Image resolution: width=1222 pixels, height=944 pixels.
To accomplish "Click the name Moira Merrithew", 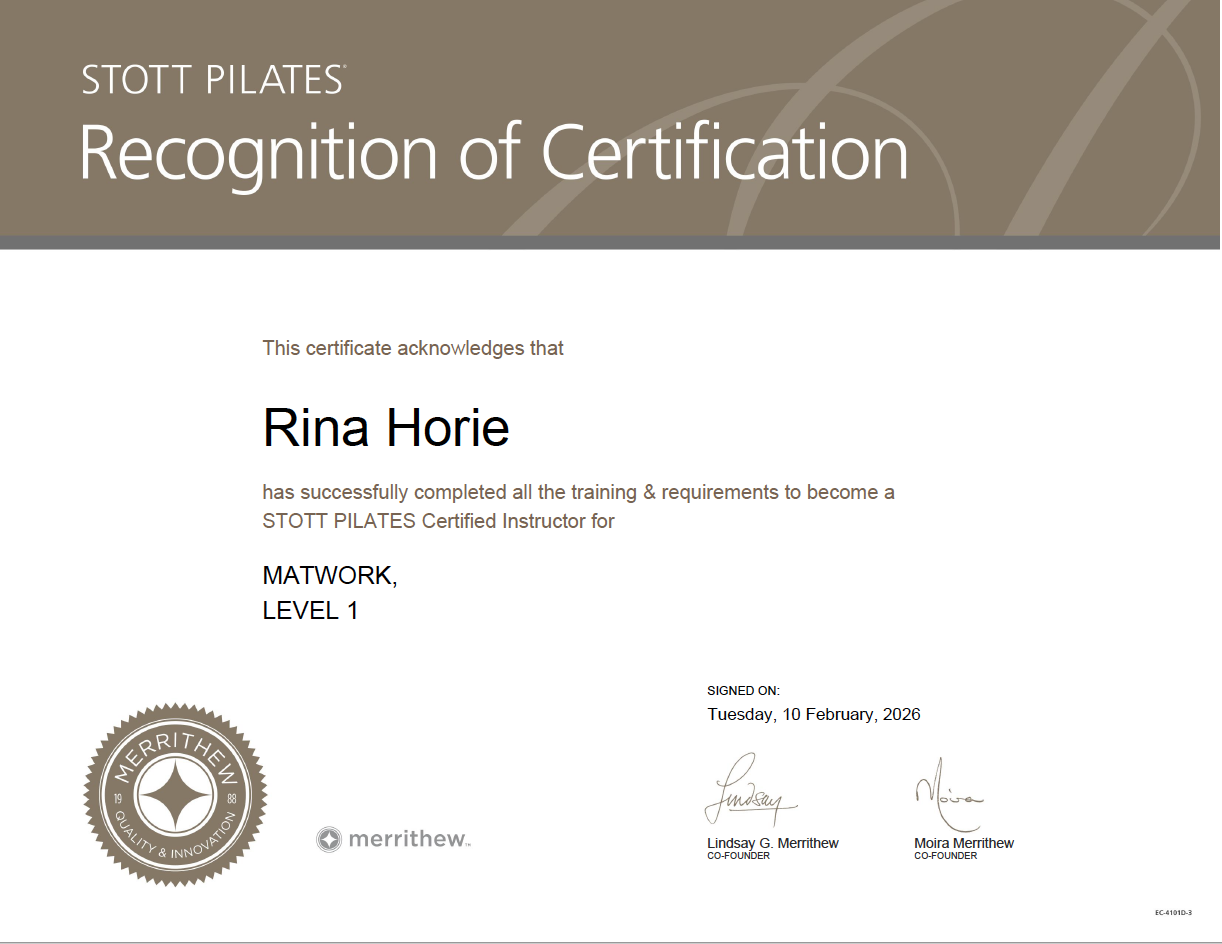I will 964,843.
